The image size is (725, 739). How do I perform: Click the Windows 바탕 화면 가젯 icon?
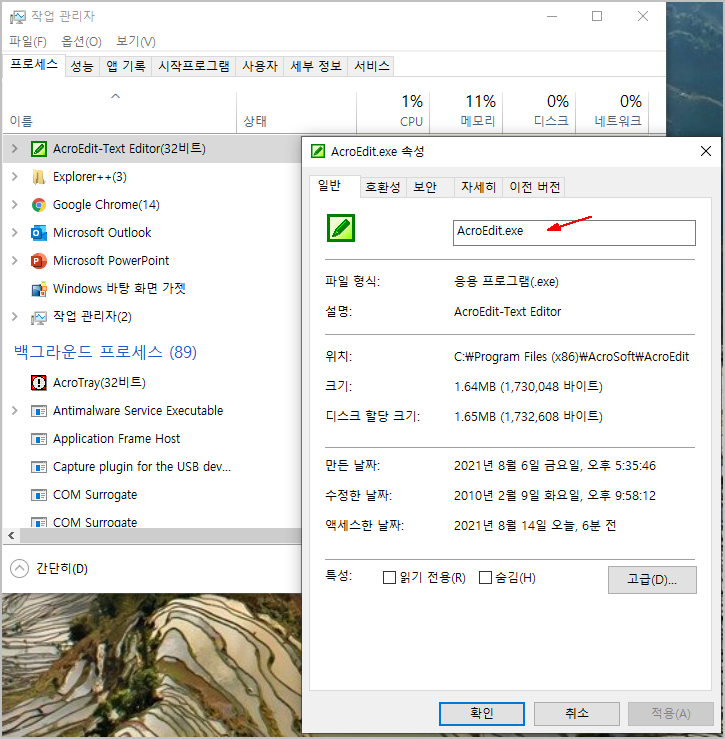(39, 289)
